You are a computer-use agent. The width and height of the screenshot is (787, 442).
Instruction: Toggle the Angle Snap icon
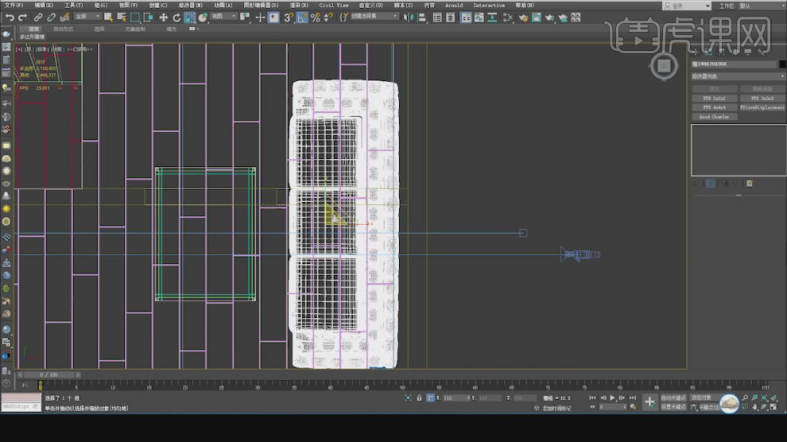click(301, 17)
